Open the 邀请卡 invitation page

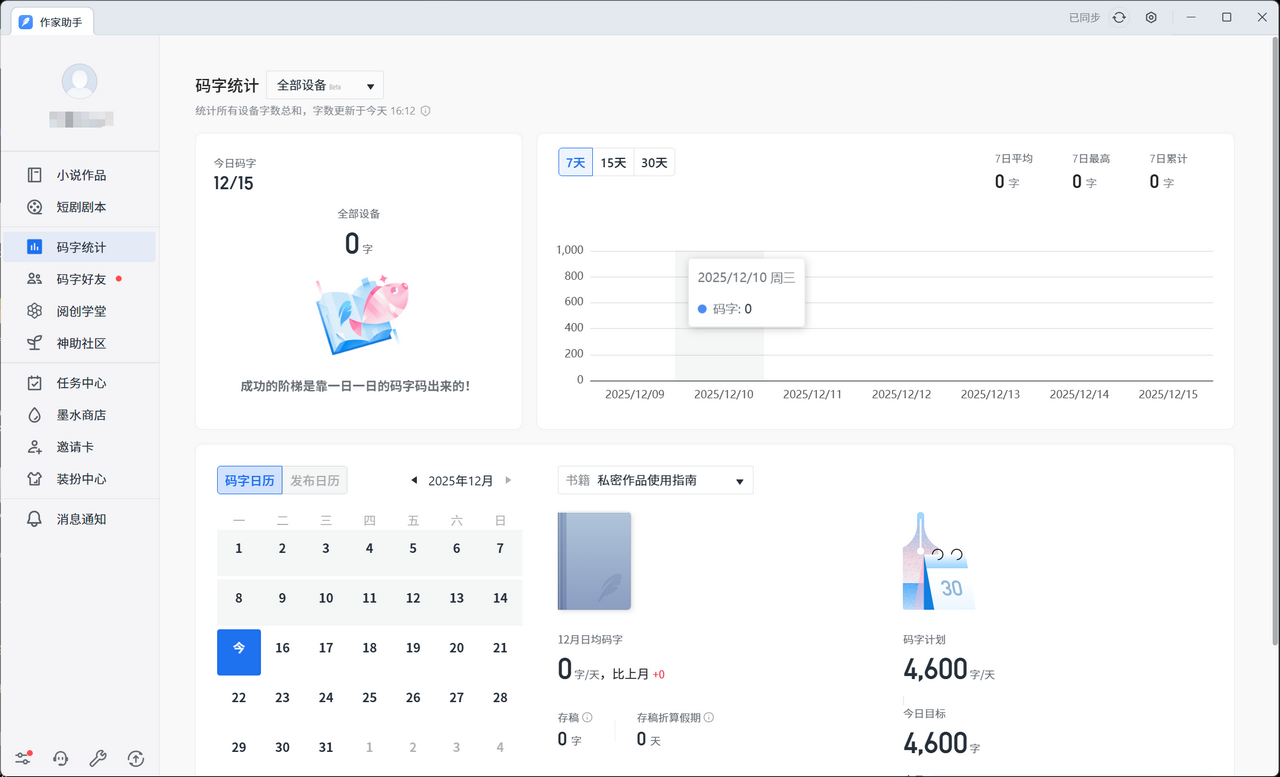80,446
